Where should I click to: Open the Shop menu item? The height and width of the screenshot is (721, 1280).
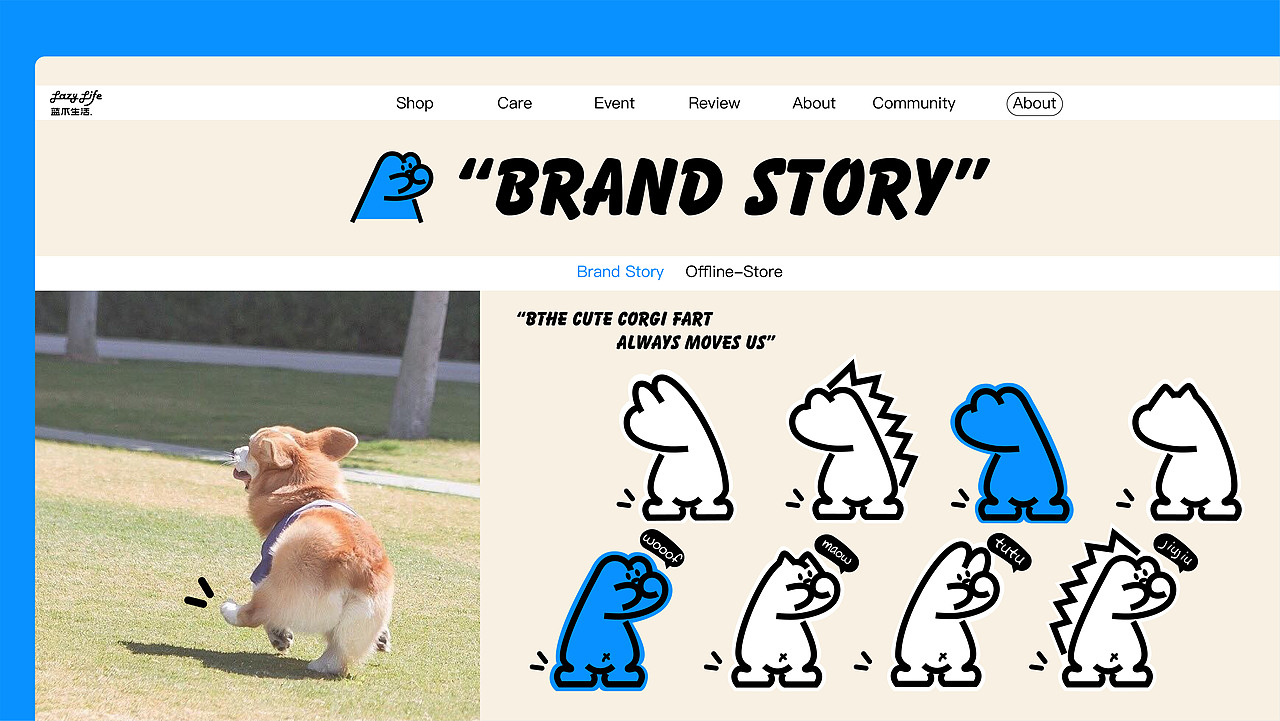pos(414,103)
